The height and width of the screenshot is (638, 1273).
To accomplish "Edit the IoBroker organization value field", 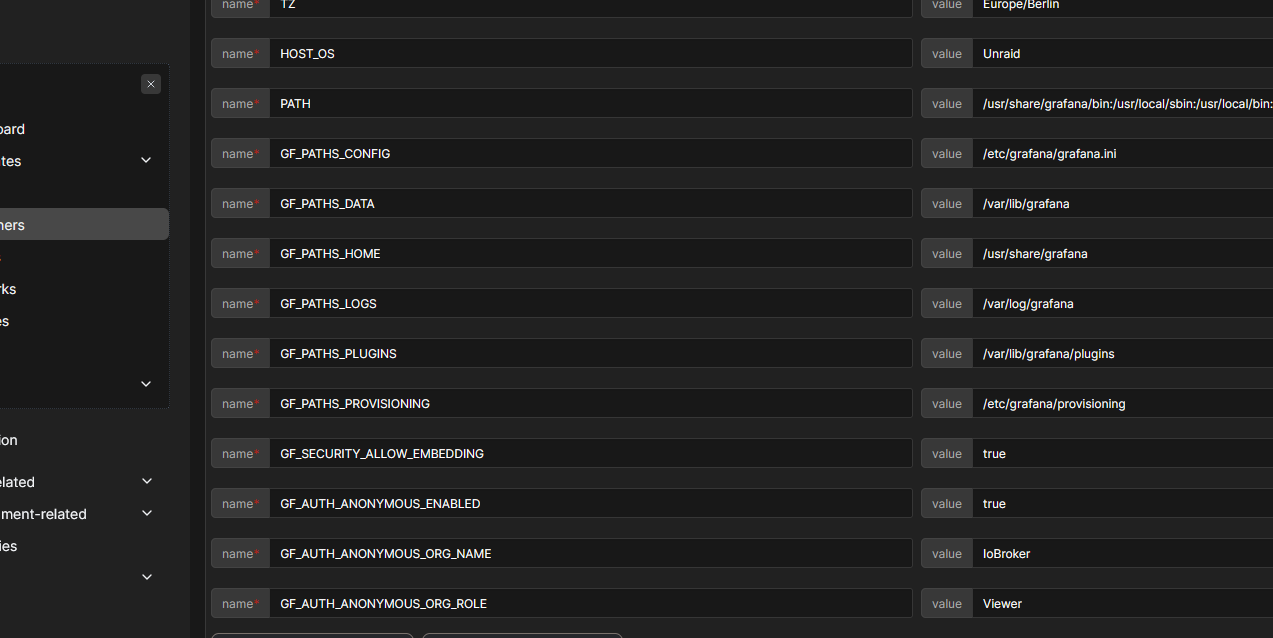I will pyautogui.click(x=1120, y=554).
